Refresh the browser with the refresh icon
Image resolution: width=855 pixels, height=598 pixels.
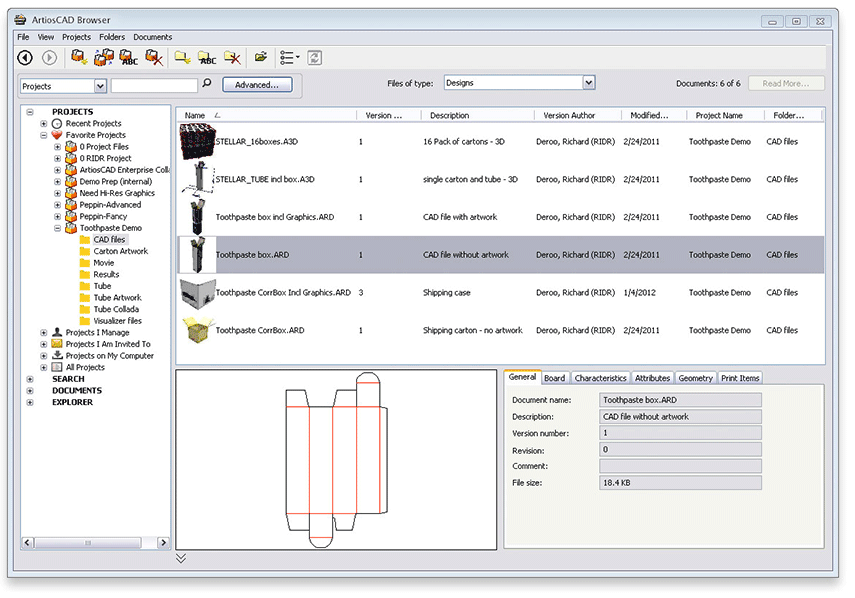click(x=315, y=57)
